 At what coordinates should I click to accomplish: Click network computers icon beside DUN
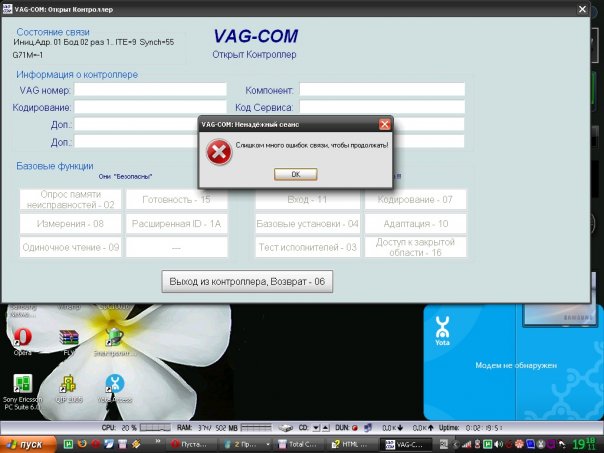368,428
